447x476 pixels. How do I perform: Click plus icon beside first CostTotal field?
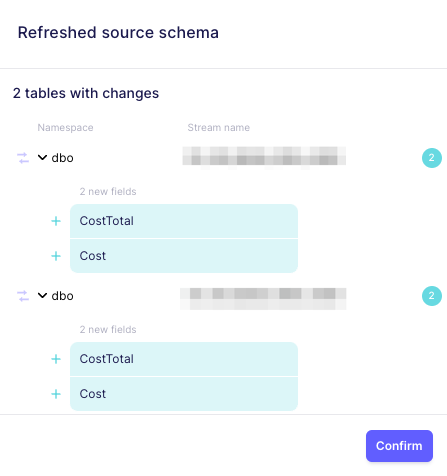pyautogui.click(x=56, y=221)
